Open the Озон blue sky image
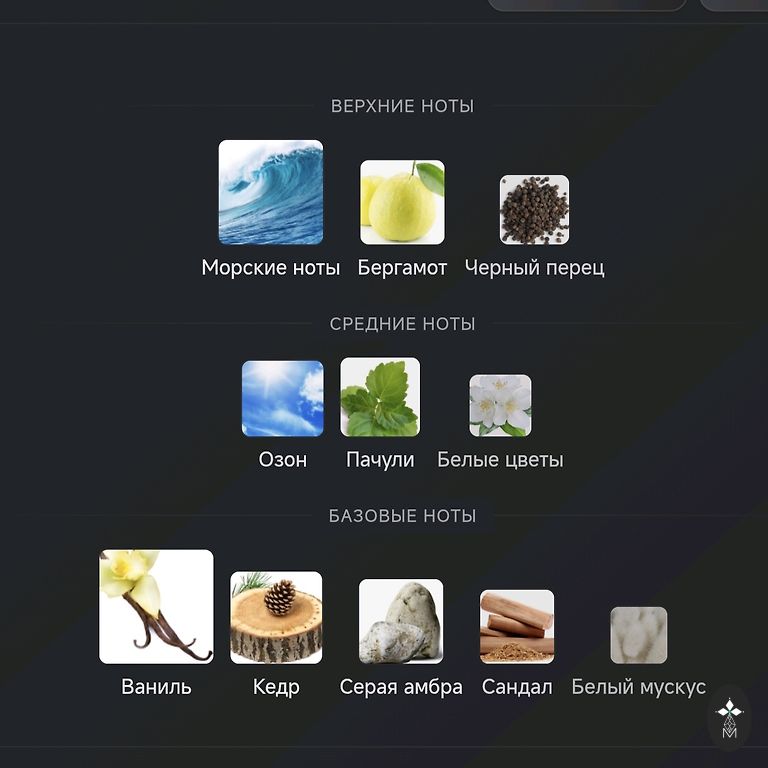768x768 pixels. [x=283, y=398]
